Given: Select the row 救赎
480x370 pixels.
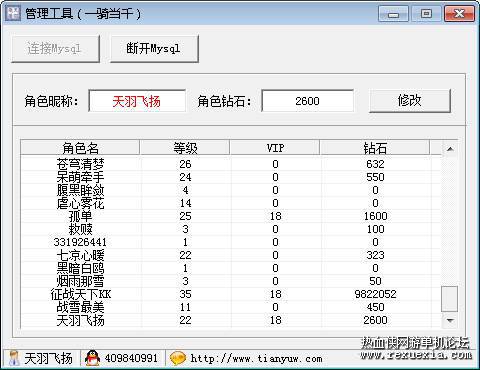Looking at the screenshot, I should 231,229.
